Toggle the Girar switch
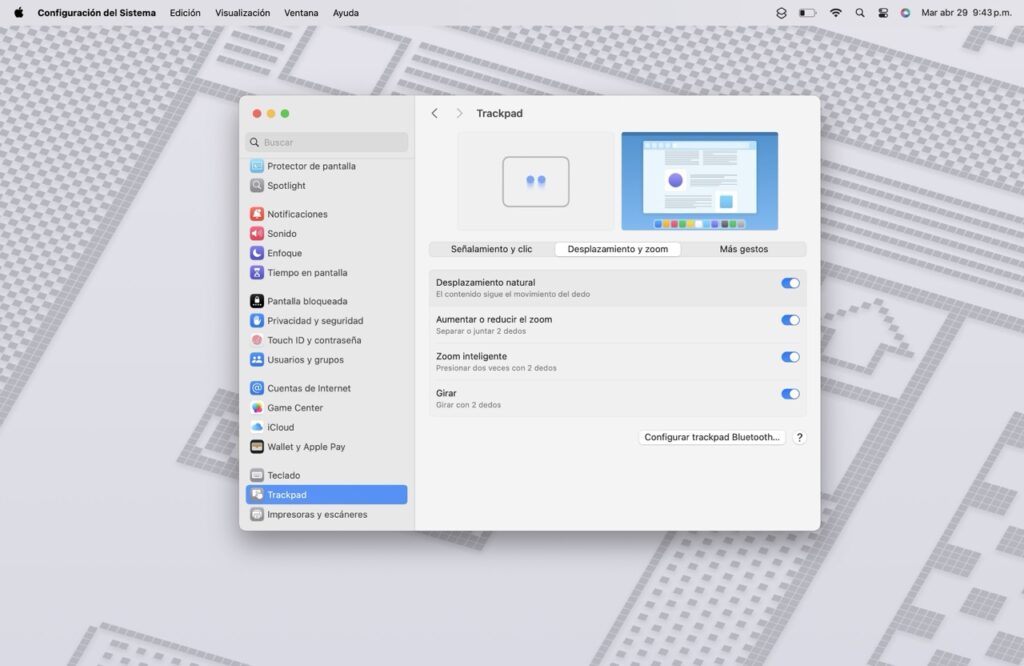 pyautogui.click(x=790, y=394)
